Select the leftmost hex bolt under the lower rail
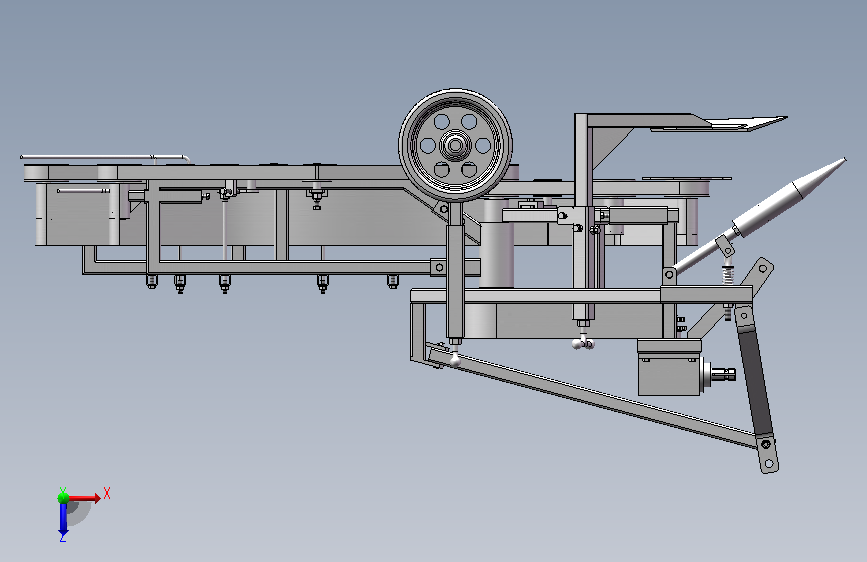 coord(152,282)
